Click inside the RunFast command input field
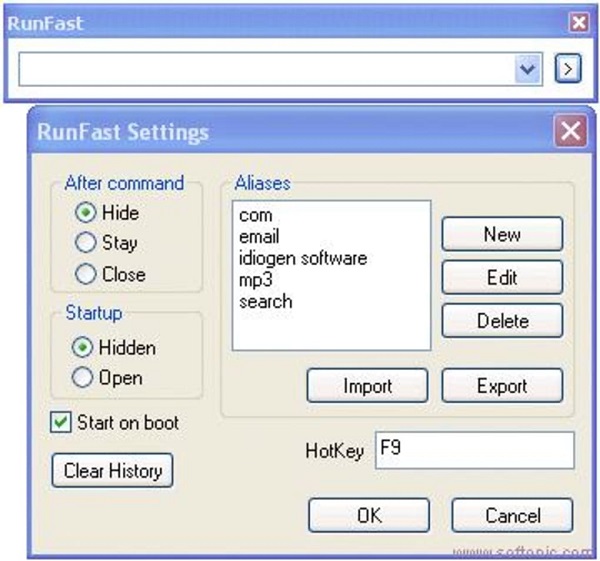 point(267,69)
